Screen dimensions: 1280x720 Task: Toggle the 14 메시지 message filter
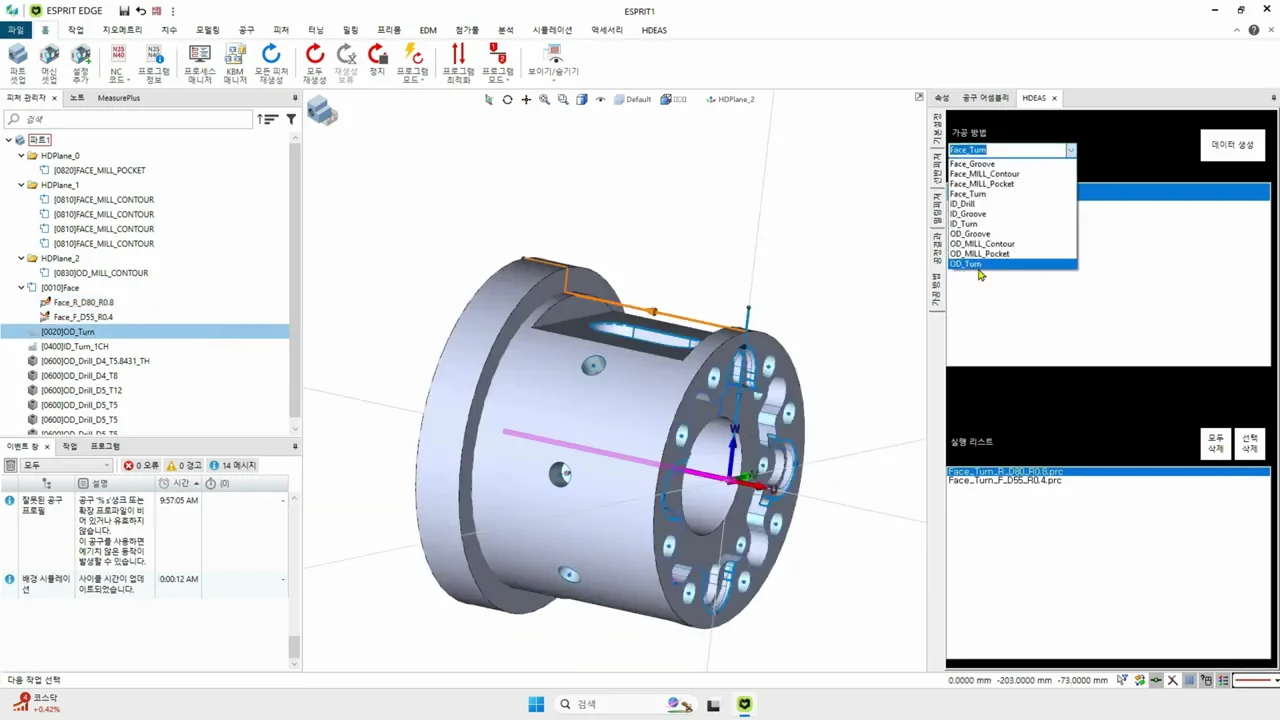[233, 466]
